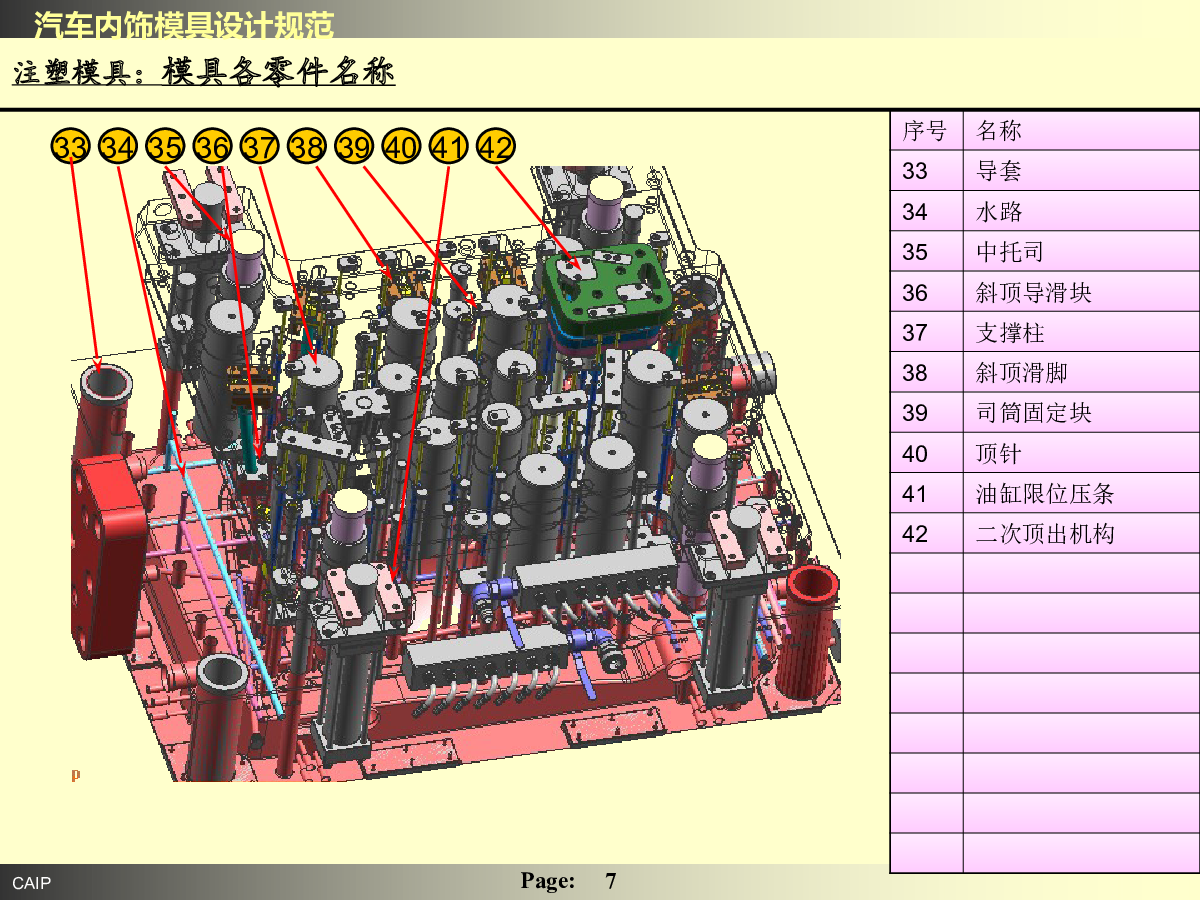
Task: Select the 油缸限位压条 name cell
Action: (x=1081, y=493)
